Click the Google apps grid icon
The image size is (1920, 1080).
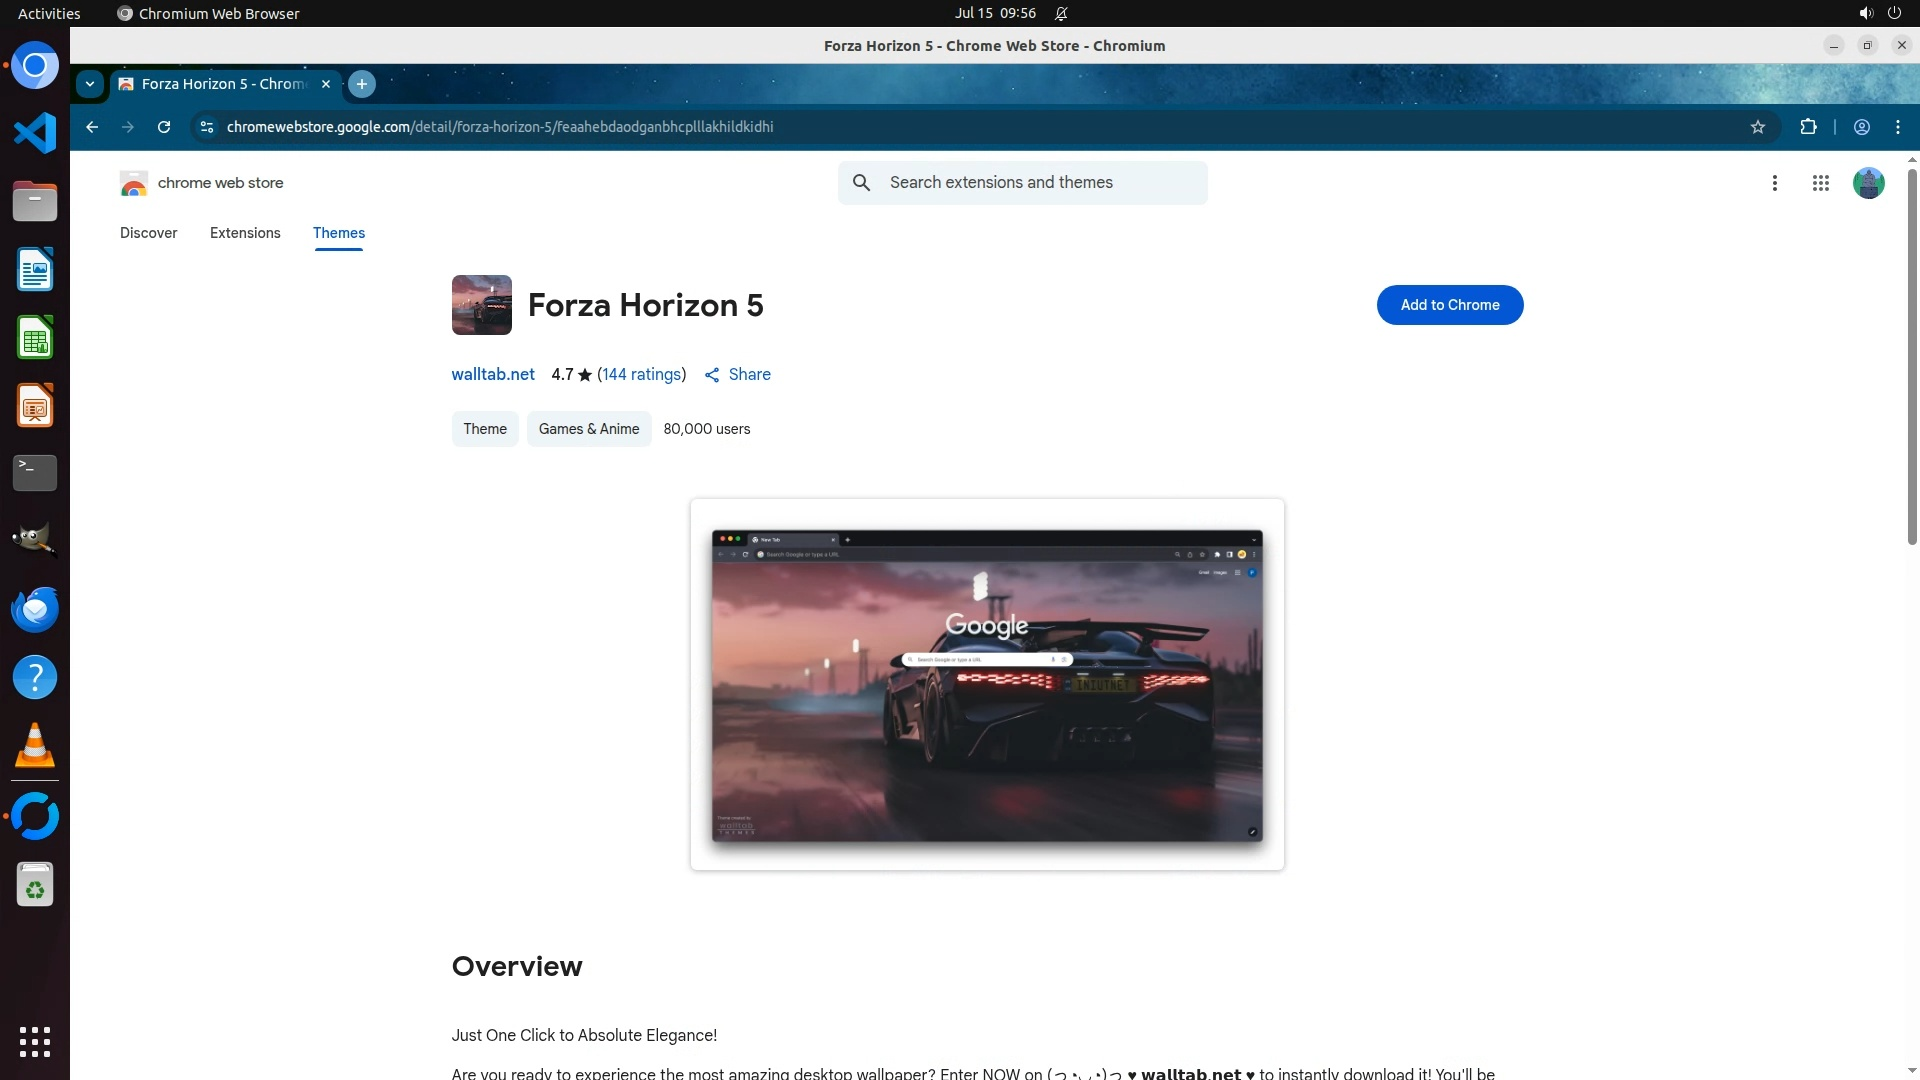click(1820, 183)
